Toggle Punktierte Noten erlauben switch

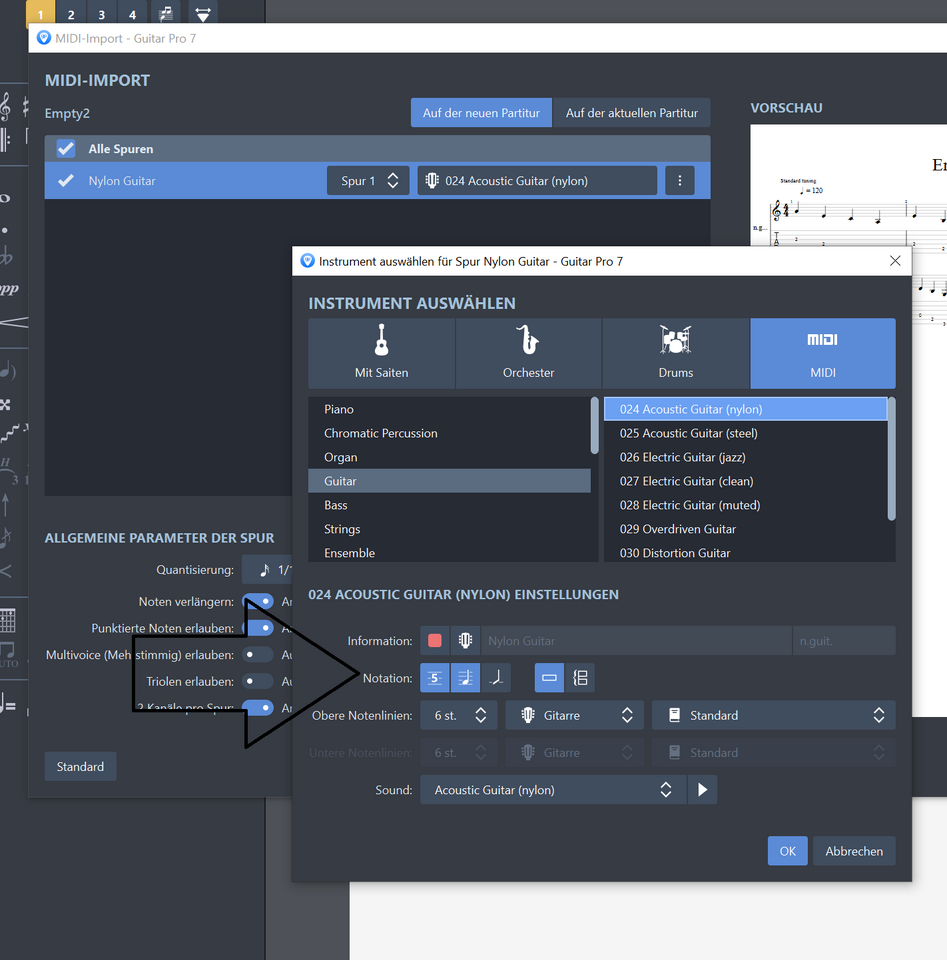[x=258, y=628]
